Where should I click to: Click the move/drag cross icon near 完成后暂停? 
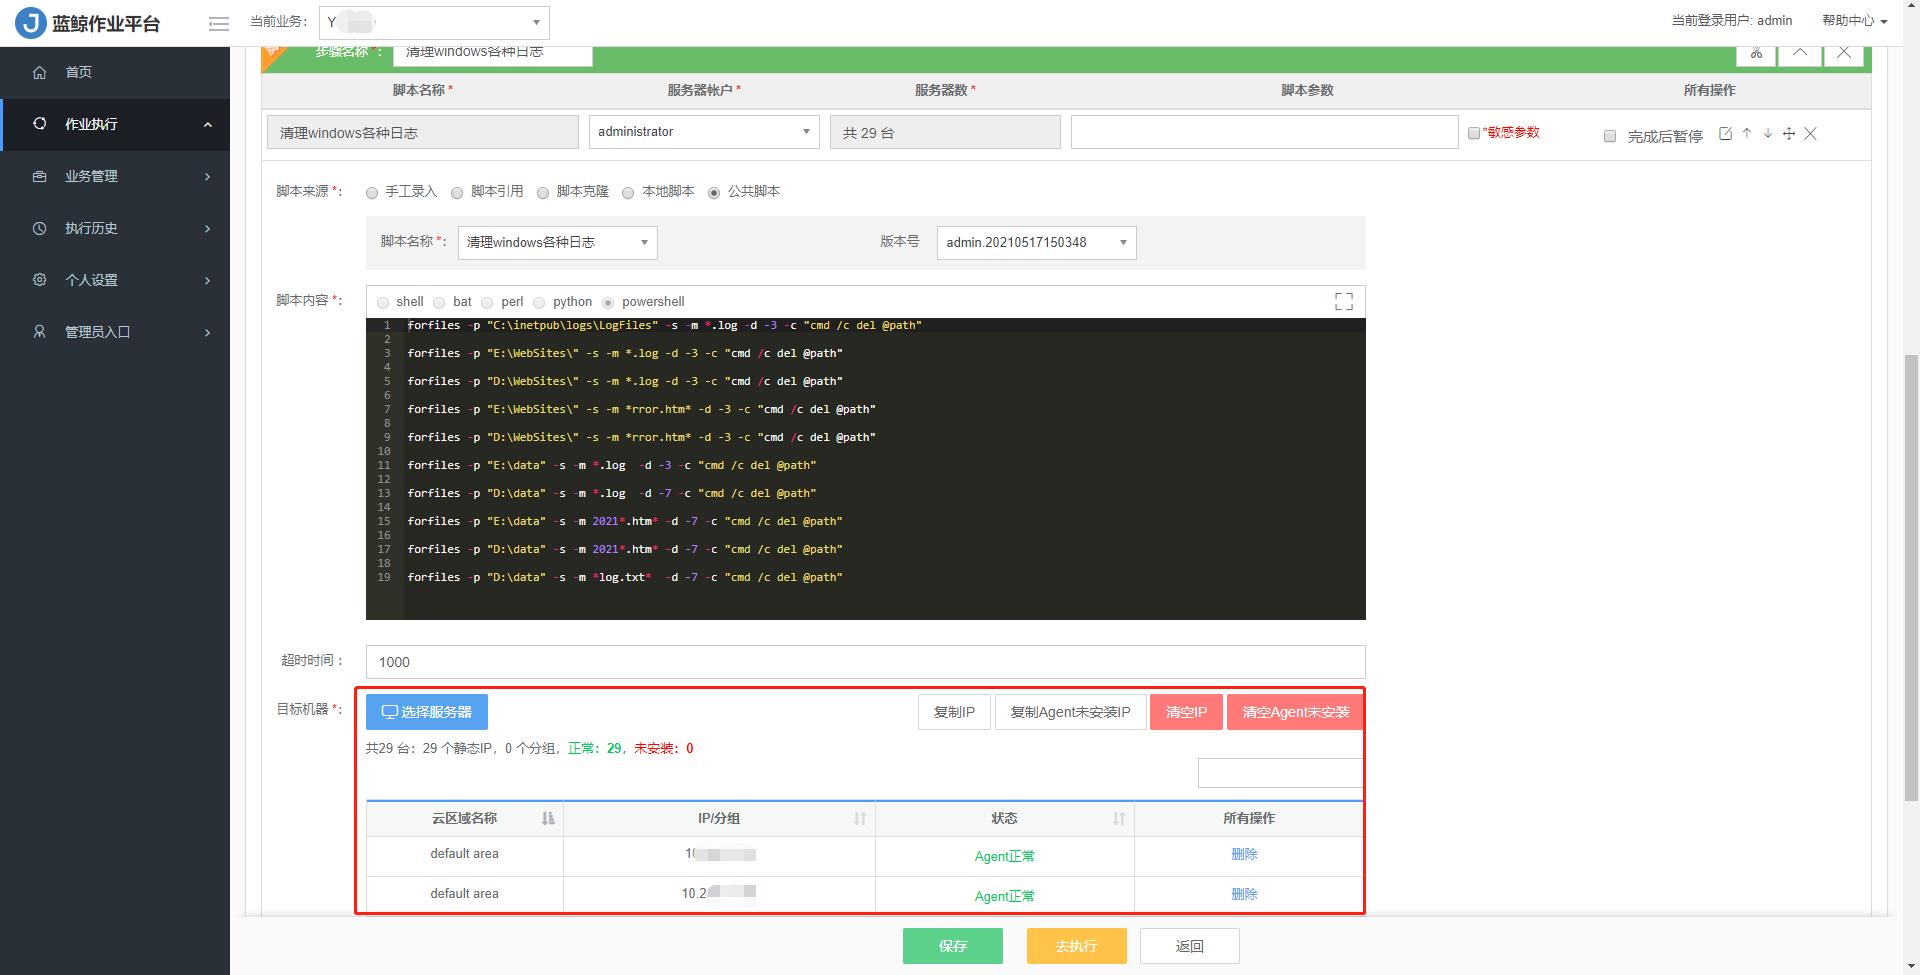(1788, 133)
